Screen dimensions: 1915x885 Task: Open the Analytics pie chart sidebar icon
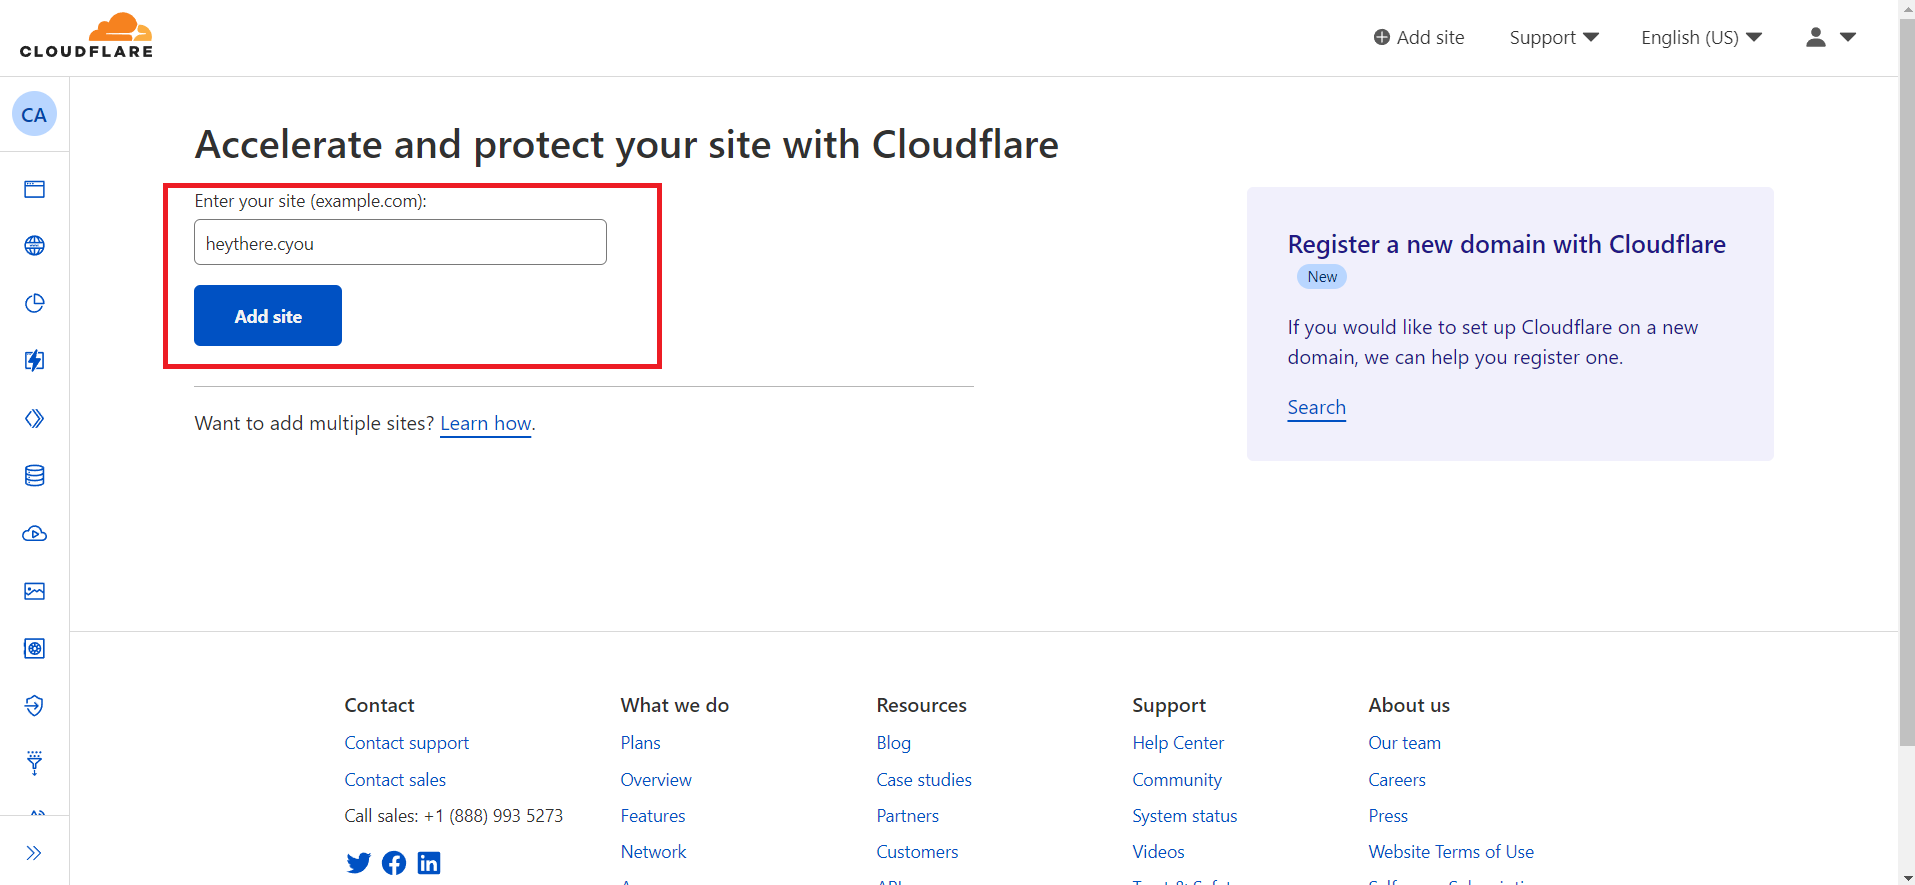click(x=35, y=303)
